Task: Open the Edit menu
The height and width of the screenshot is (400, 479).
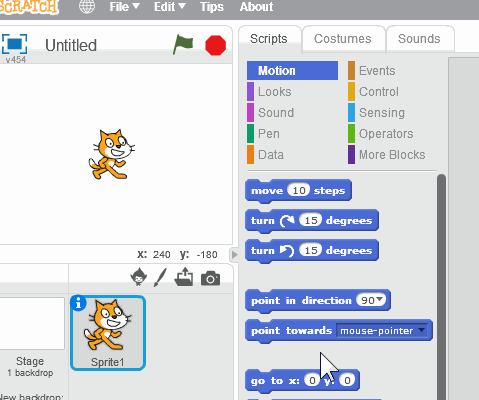Action: pyautogui.click(x=169, y=7)
